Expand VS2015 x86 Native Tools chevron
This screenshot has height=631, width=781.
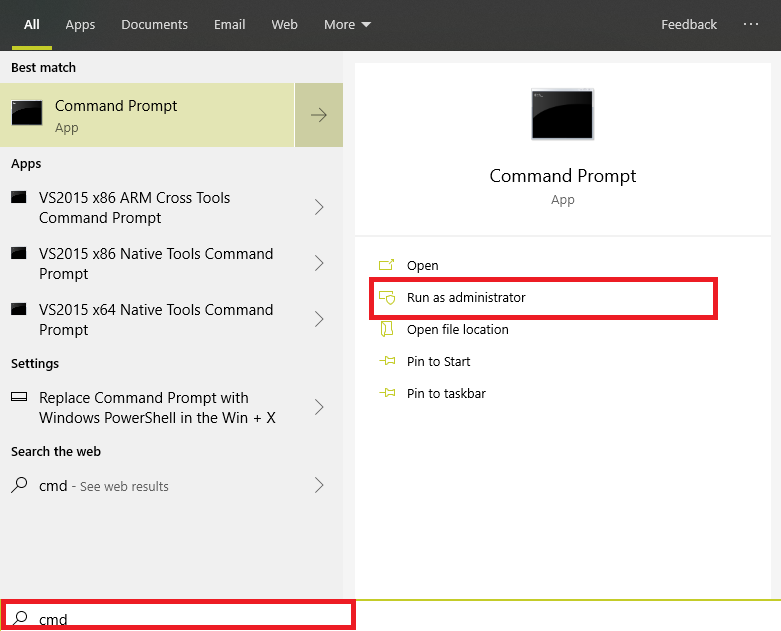pyautogui.click(x=319, y=263)
